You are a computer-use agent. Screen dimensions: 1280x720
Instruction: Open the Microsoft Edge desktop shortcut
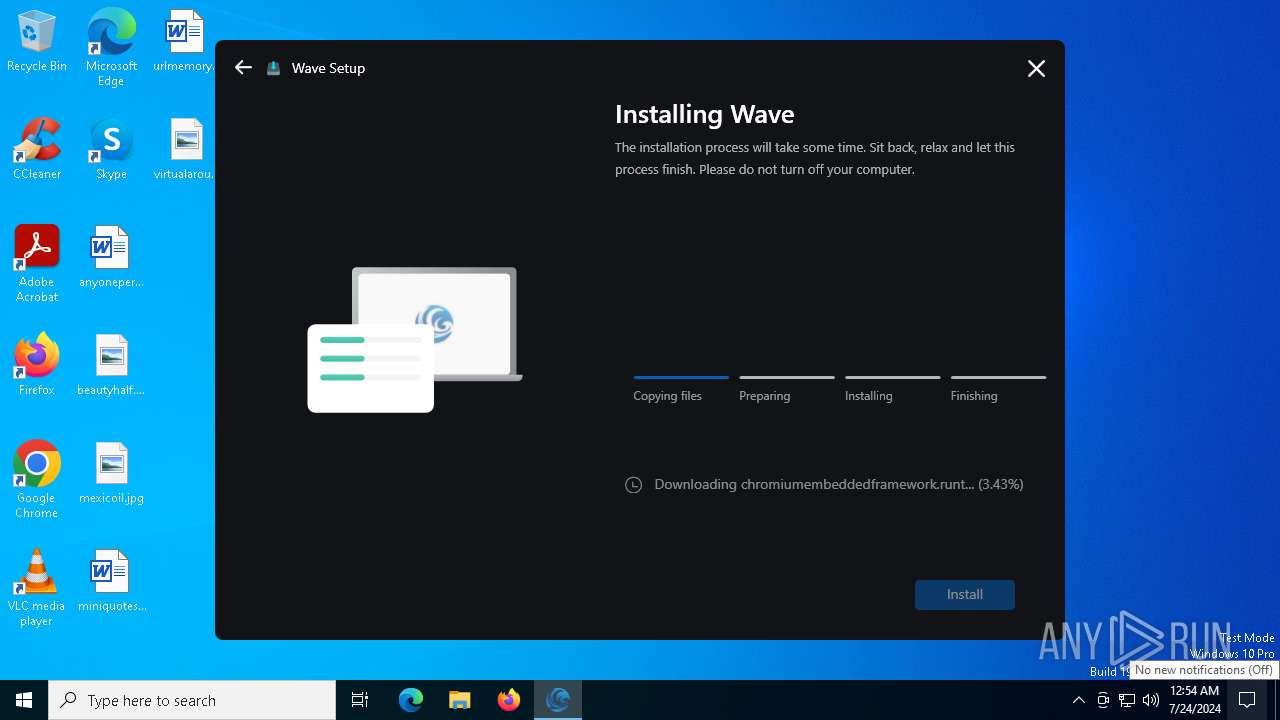[x=111, y=48]
